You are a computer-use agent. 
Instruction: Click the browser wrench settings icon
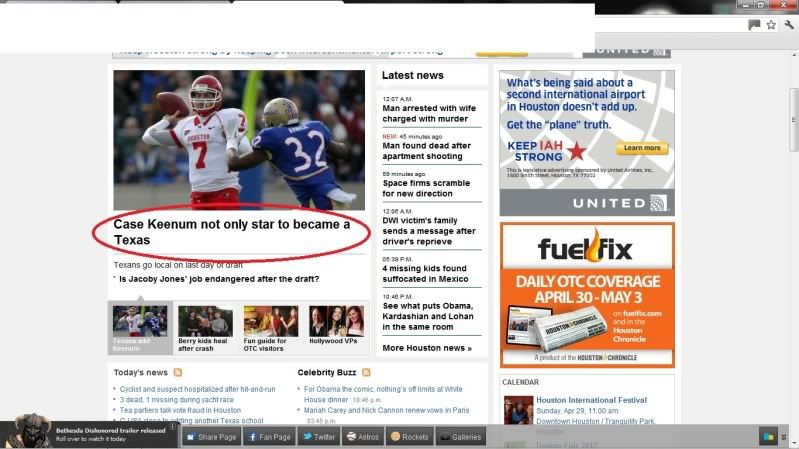(788, 25)
